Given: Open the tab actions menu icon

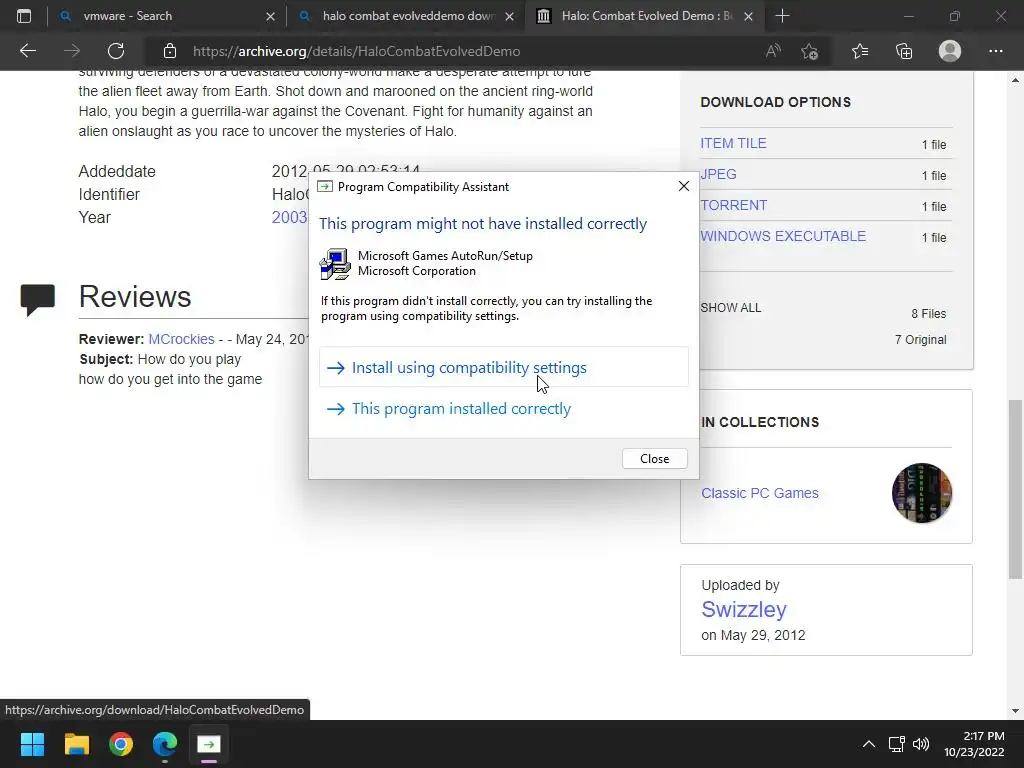Looking at the screenshot, I should tap(24, 16).
